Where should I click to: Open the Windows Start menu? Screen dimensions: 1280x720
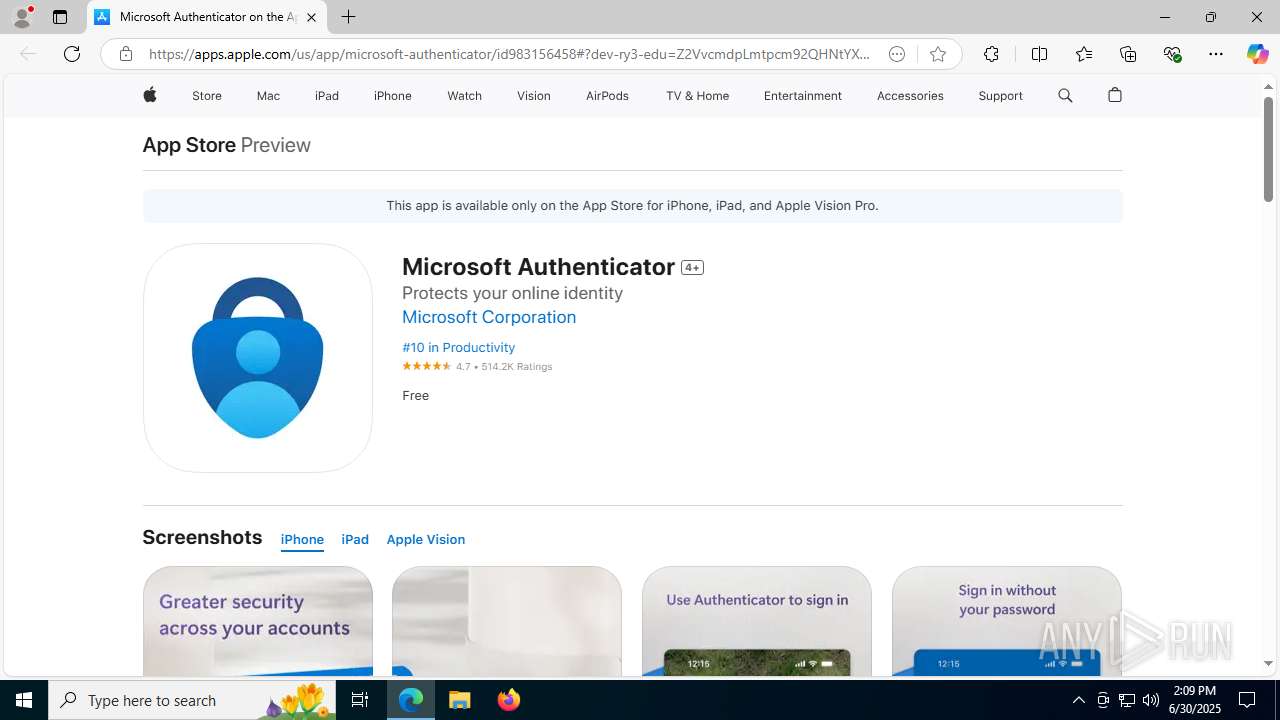pyautogui.click(x=24, y=700)
